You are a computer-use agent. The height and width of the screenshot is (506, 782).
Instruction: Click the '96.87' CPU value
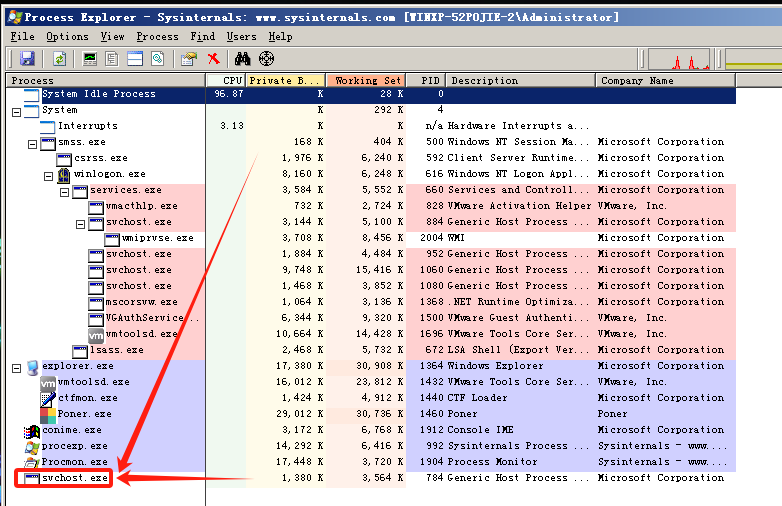[229, 94]
